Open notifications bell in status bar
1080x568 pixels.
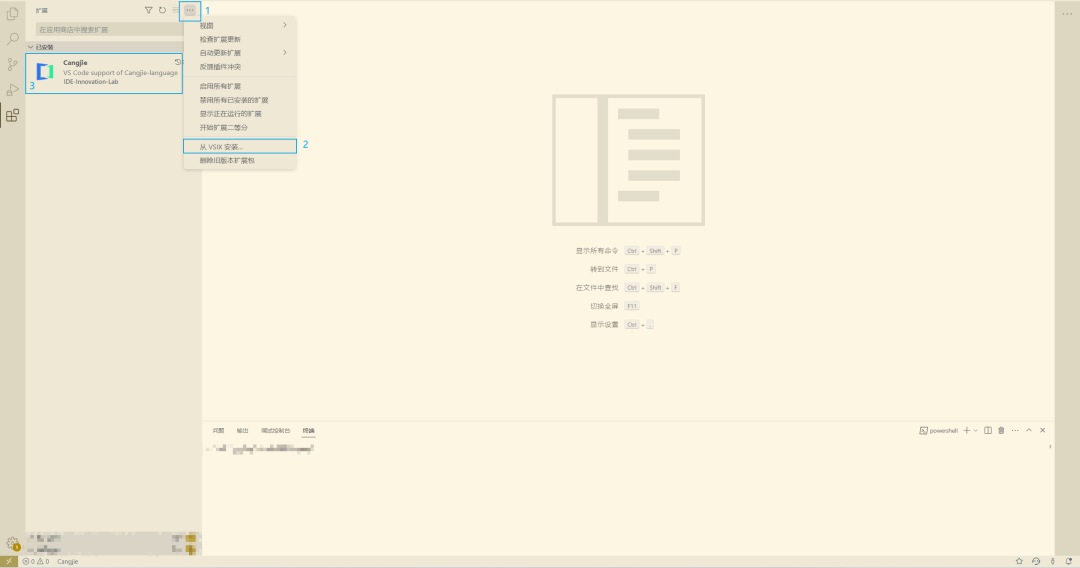1069,561
